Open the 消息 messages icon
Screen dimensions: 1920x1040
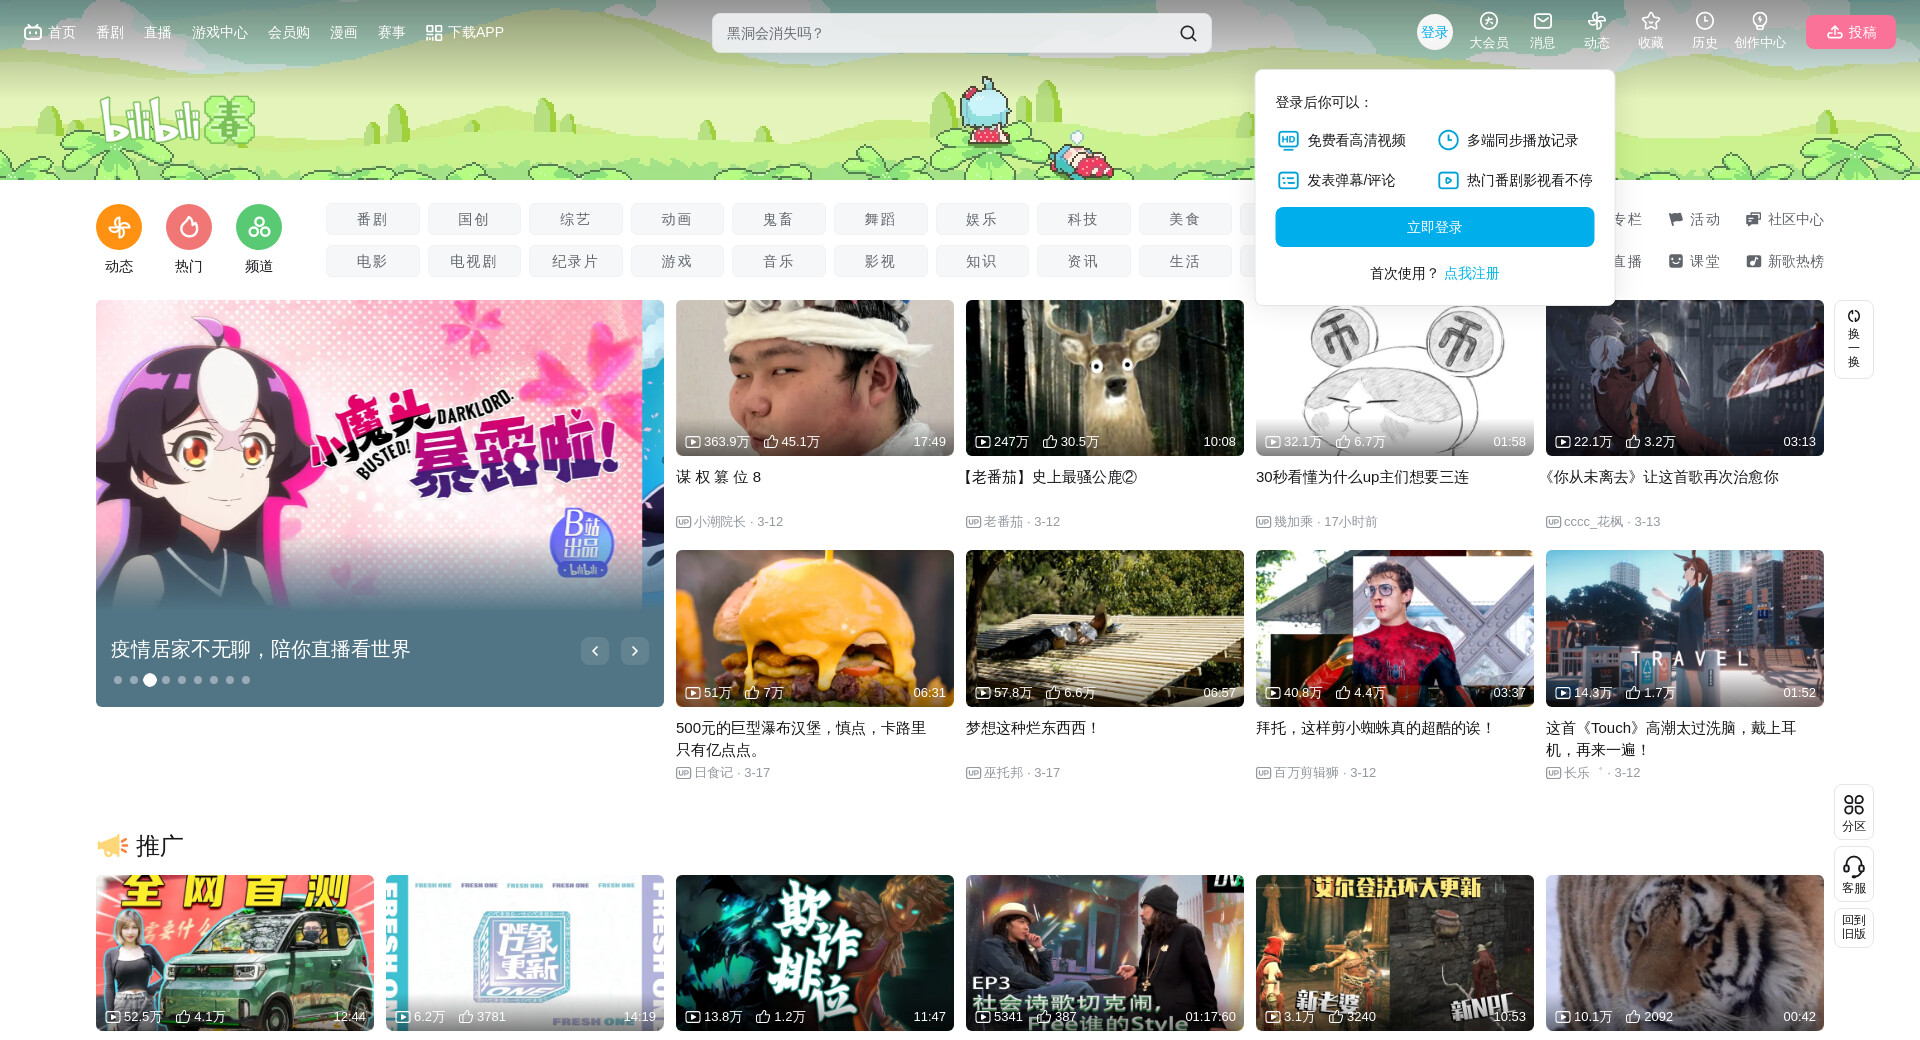(1542, 23)
